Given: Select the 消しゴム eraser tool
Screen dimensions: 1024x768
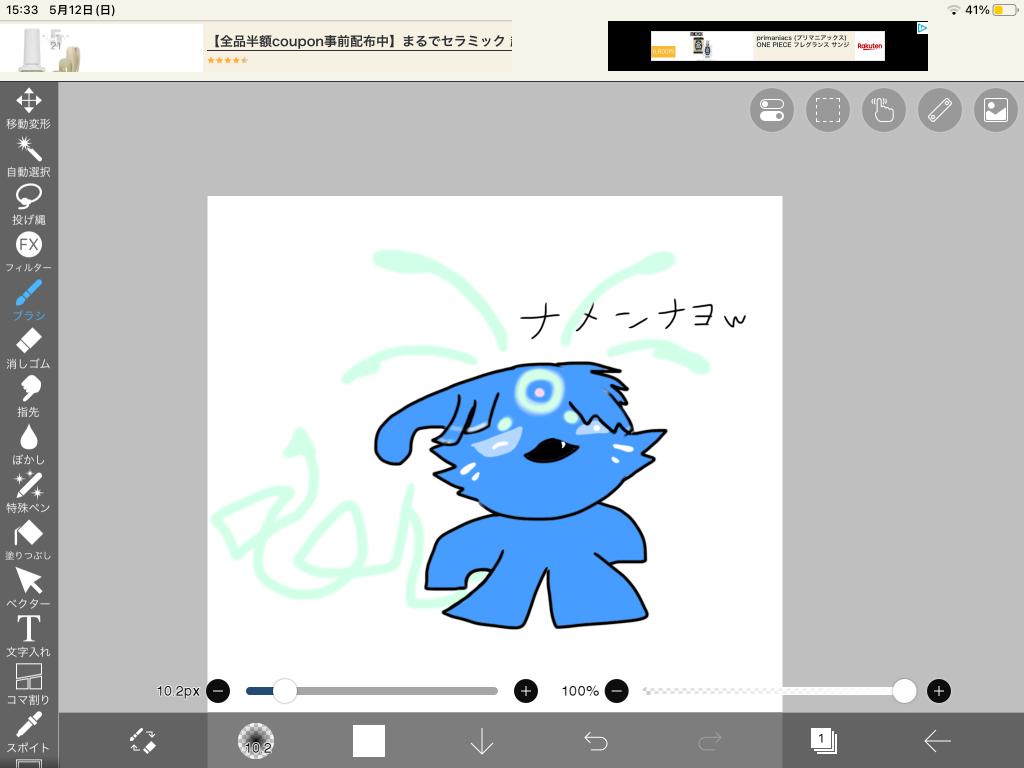Looking at the screenshot, I should point(28,347).
